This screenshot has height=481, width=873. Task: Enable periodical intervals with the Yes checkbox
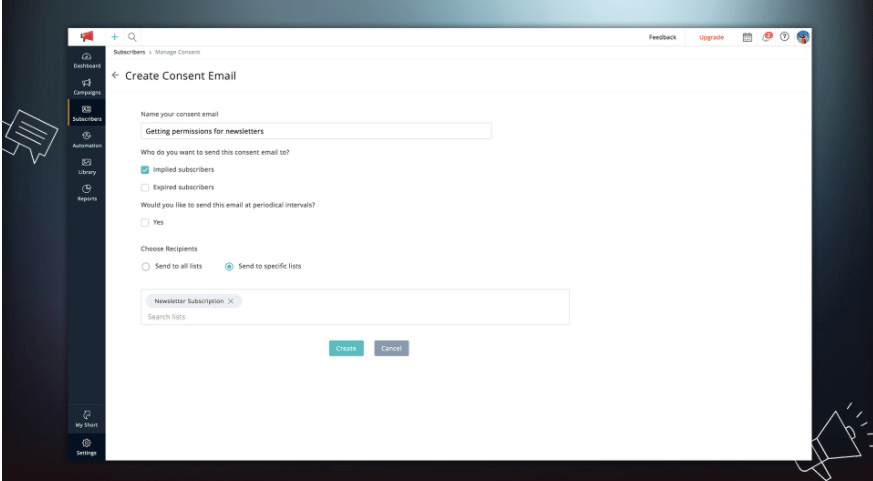coord(145,222)
